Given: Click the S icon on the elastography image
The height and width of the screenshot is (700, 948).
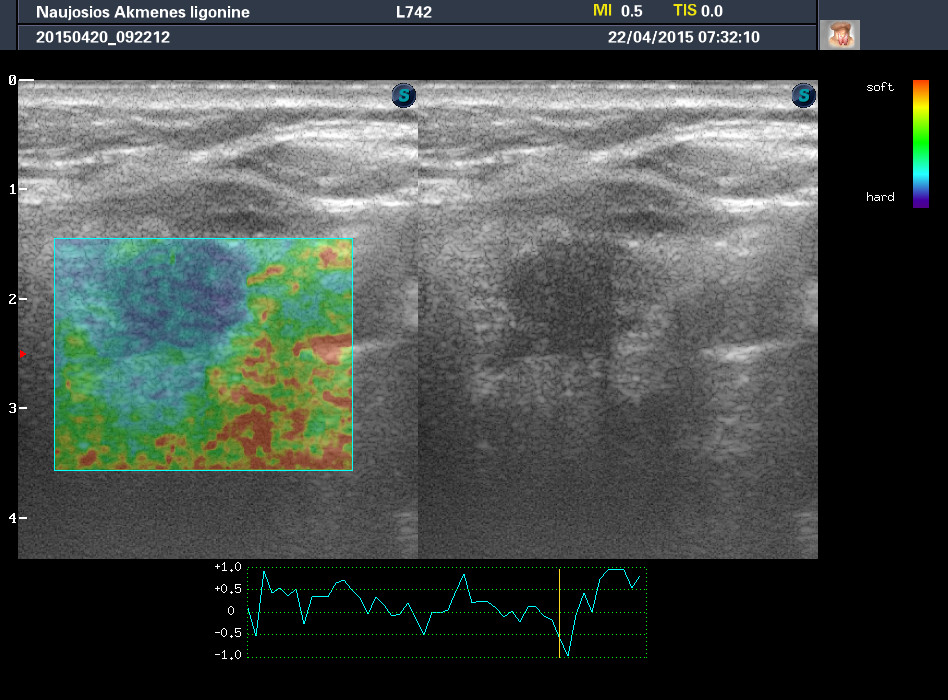Looking at the screenshot, I should coord(403,96).
